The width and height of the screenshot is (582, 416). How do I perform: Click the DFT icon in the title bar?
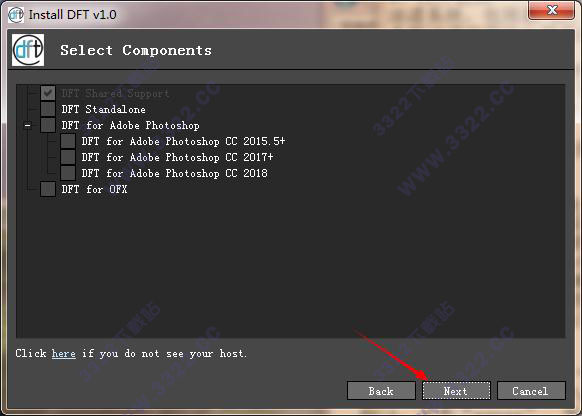pos(16,15)
